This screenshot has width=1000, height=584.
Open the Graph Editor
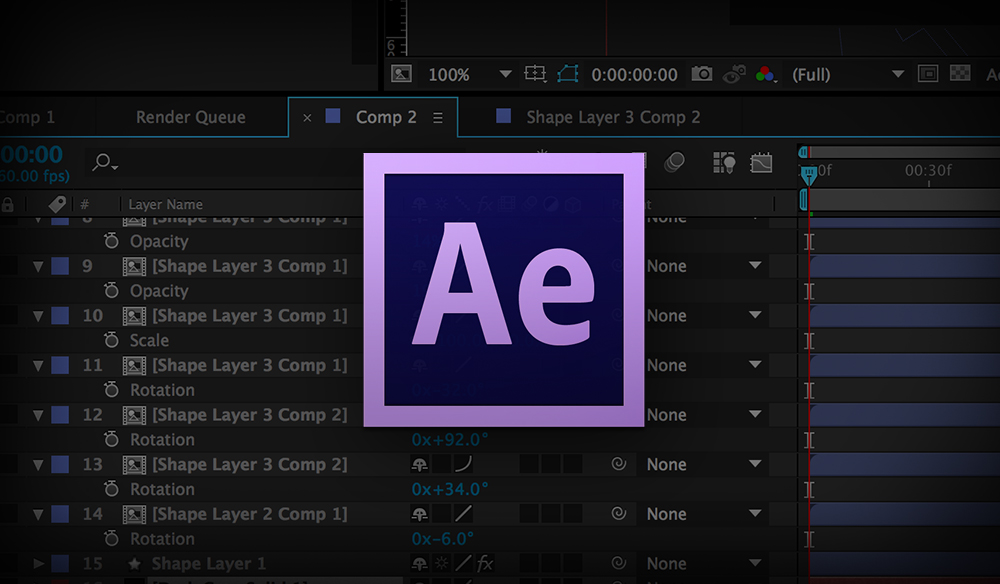click(760, 162)
